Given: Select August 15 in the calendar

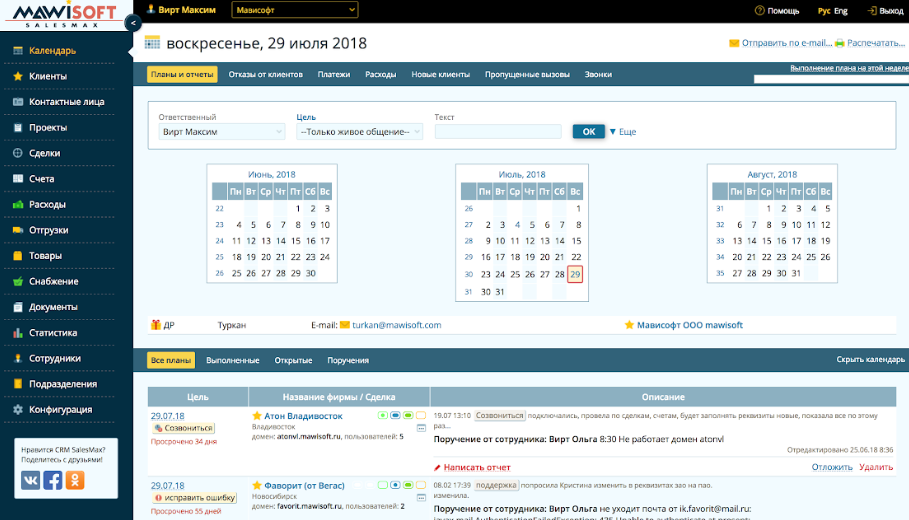Looking at the screenshot, I should coord(766,241).
